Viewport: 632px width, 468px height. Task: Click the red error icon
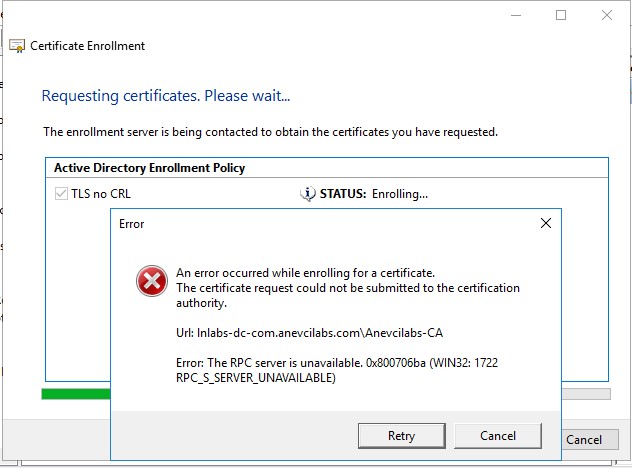[x=151, y=283]
